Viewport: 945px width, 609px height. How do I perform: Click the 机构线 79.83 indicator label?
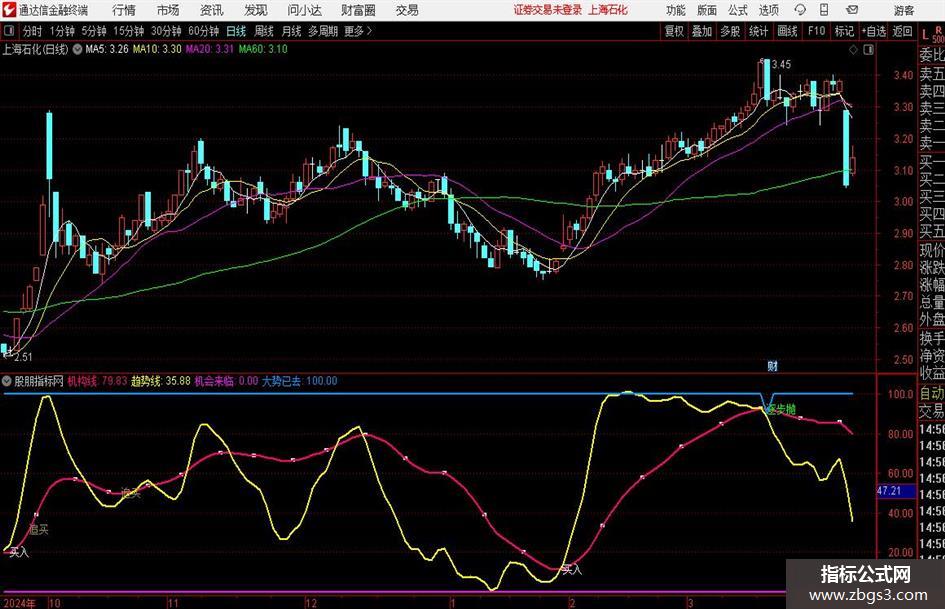tap(97, 381)
